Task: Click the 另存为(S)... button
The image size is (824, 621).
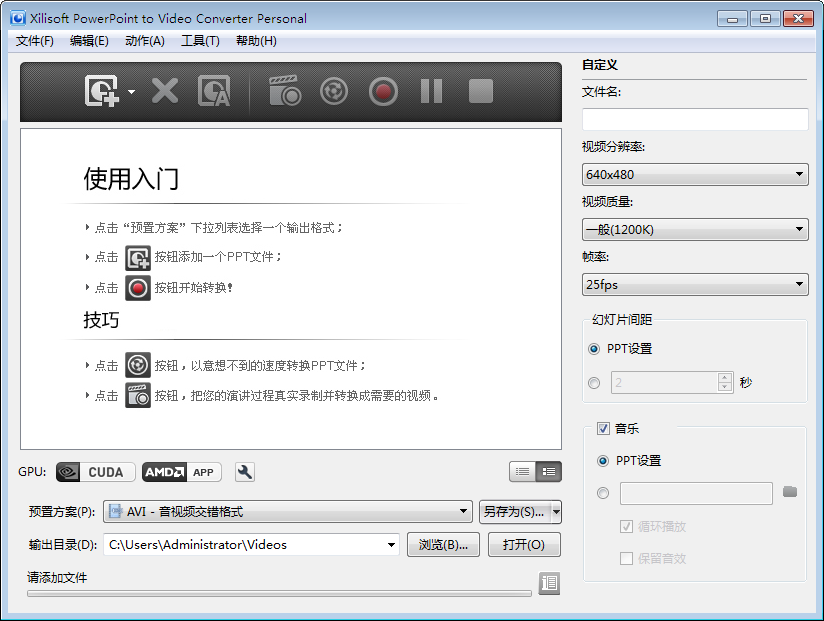Action: click(x=514, y=512)
